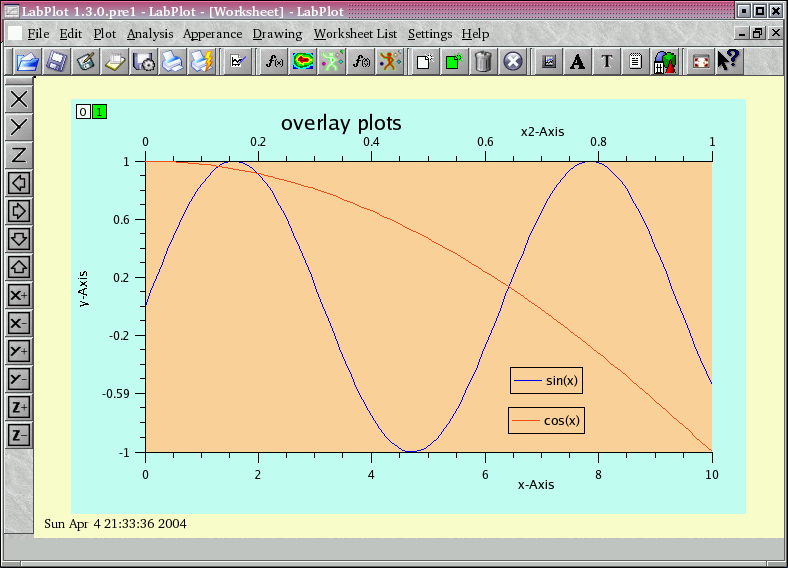This screenshot has width=788, height=568.
Task: Select plot 1 green indicator box
Action: (x=99, y=112)
